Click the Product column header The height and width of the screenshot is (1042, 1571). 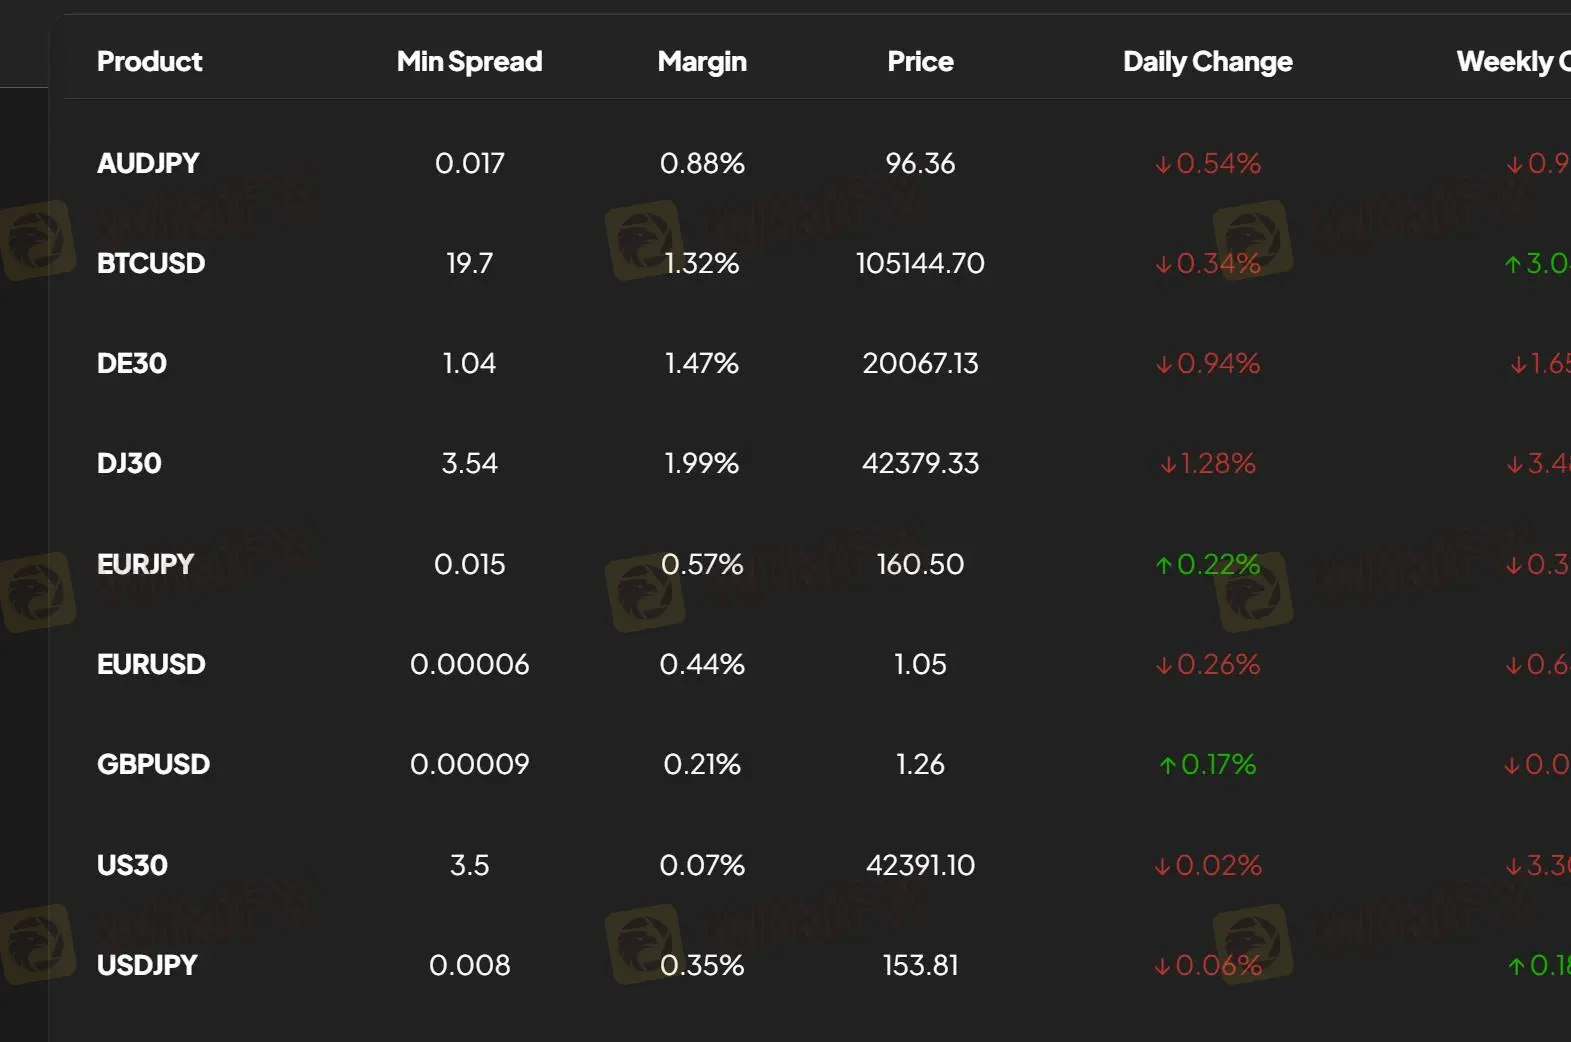[149, 62]
